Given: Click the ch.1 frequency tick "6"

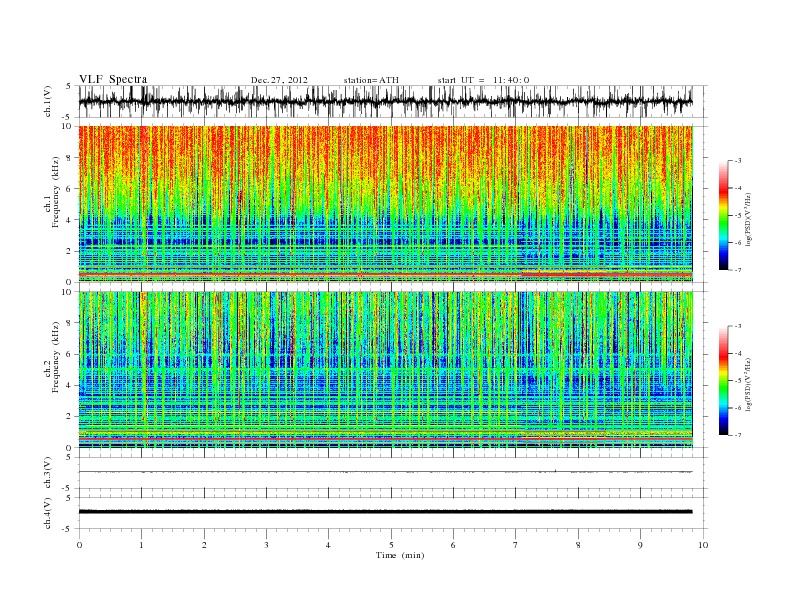Looking at the screenshot, I should click(69, 189).
